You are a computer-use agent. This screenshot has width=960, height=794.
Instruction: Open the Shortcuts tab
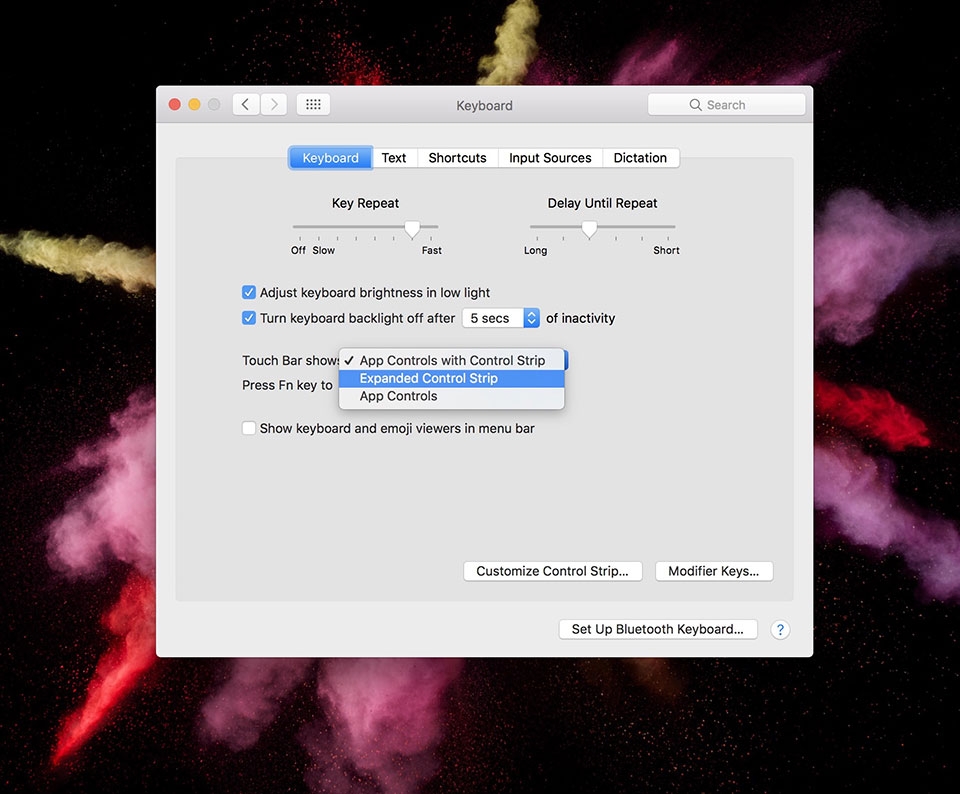(457, 158)
